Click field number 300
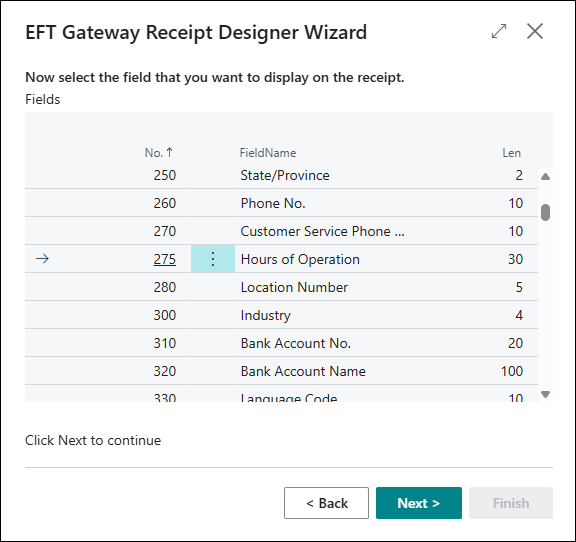Image resolution: width=576 pixels, height=542 pixels. pyautogui.click(x=165, y=315)
